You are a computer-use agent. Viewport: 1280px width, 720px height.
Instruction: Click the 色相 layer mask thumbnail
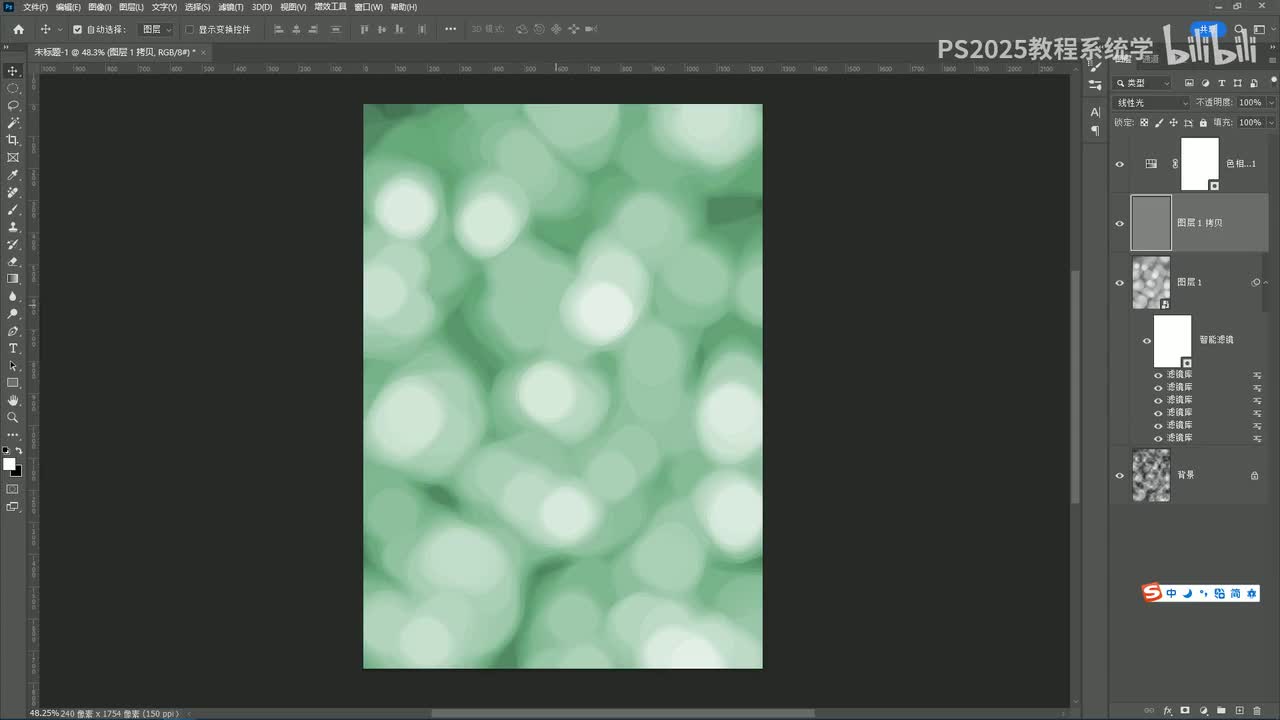click(1200, 164)
